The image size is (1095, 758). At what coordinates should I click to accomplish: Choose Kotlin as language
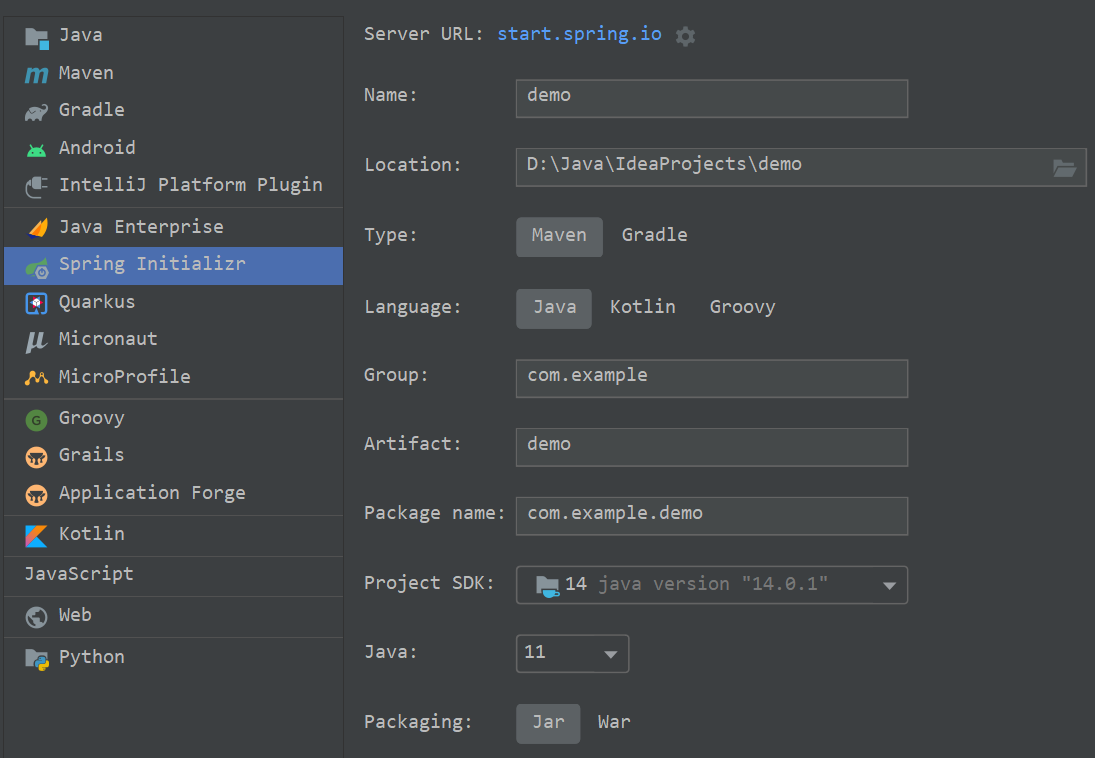tap(642, 307)
